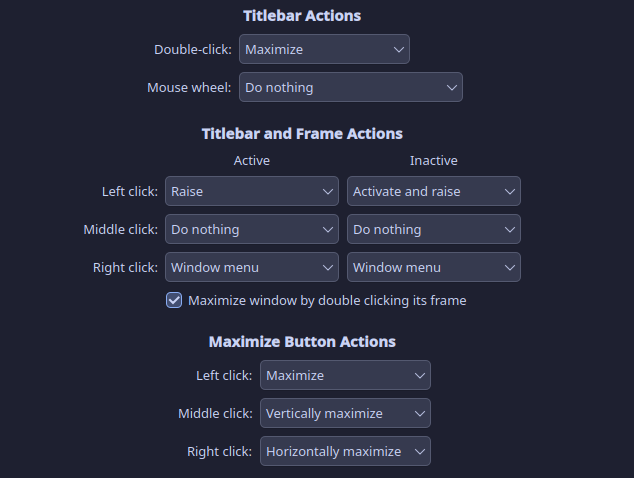Click the Double-click field label
This screenshot has width=634, height=478.
[193, 49]
